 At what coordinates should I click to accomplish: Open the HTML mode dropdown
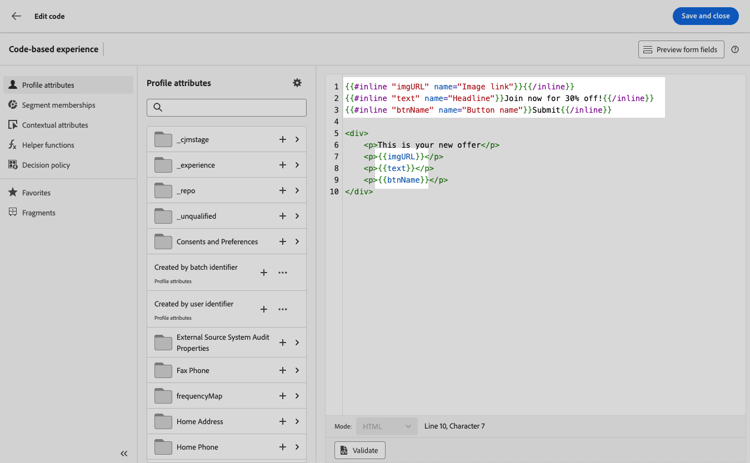point(386,426)
